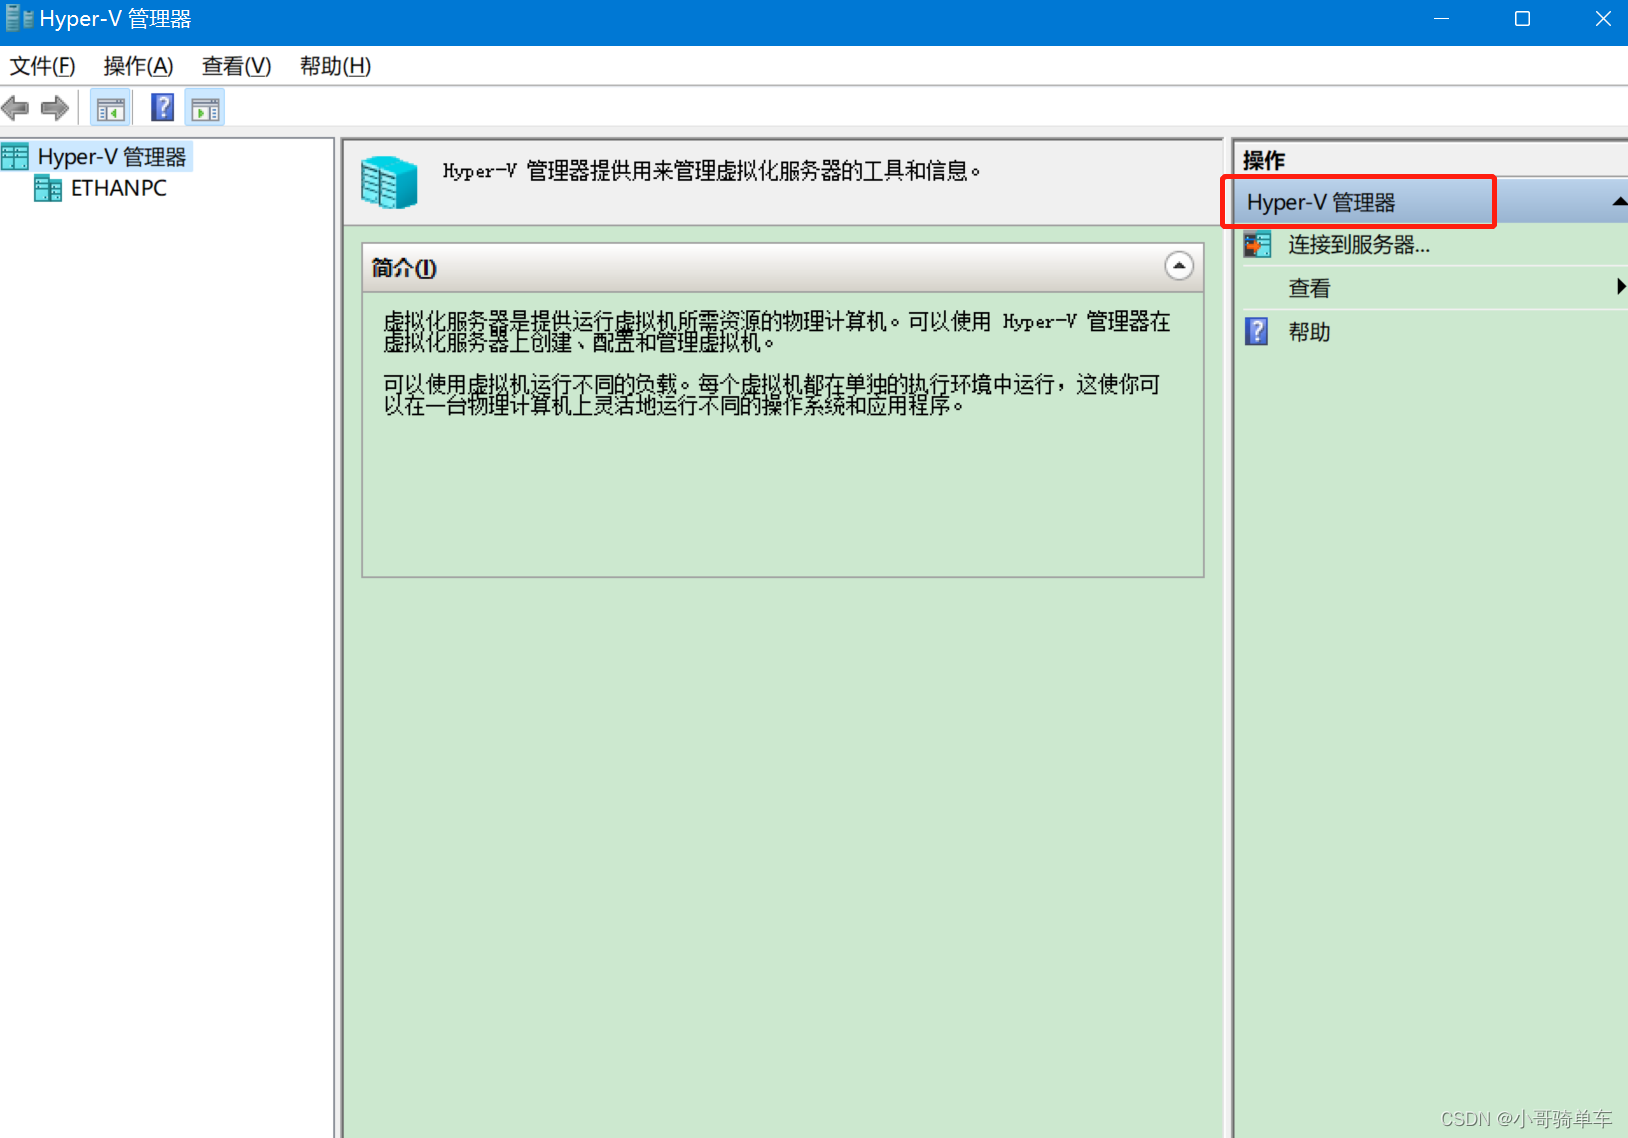Viewport: 1628px width, 1138px height.
Task: Click 查看 in the actions pane
Action: tap(1309, 288)
